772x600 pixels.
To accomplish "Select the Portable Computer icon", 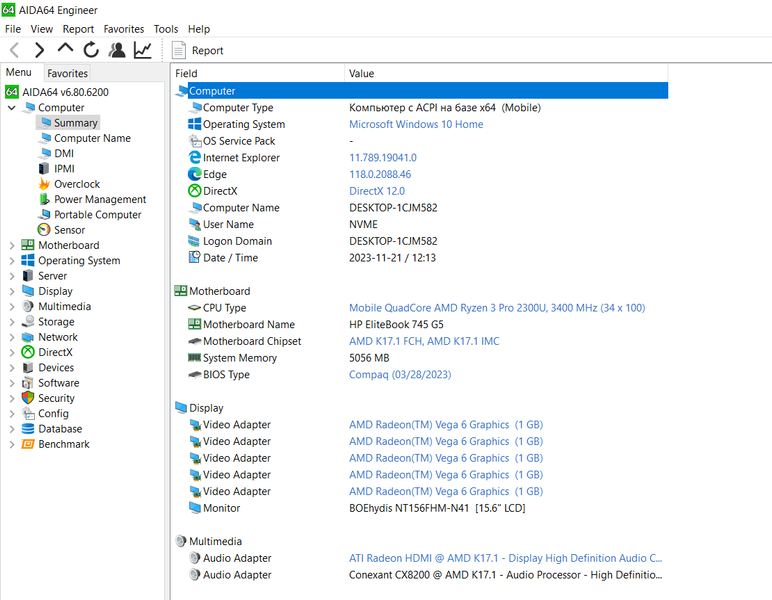I will point(45,214).
